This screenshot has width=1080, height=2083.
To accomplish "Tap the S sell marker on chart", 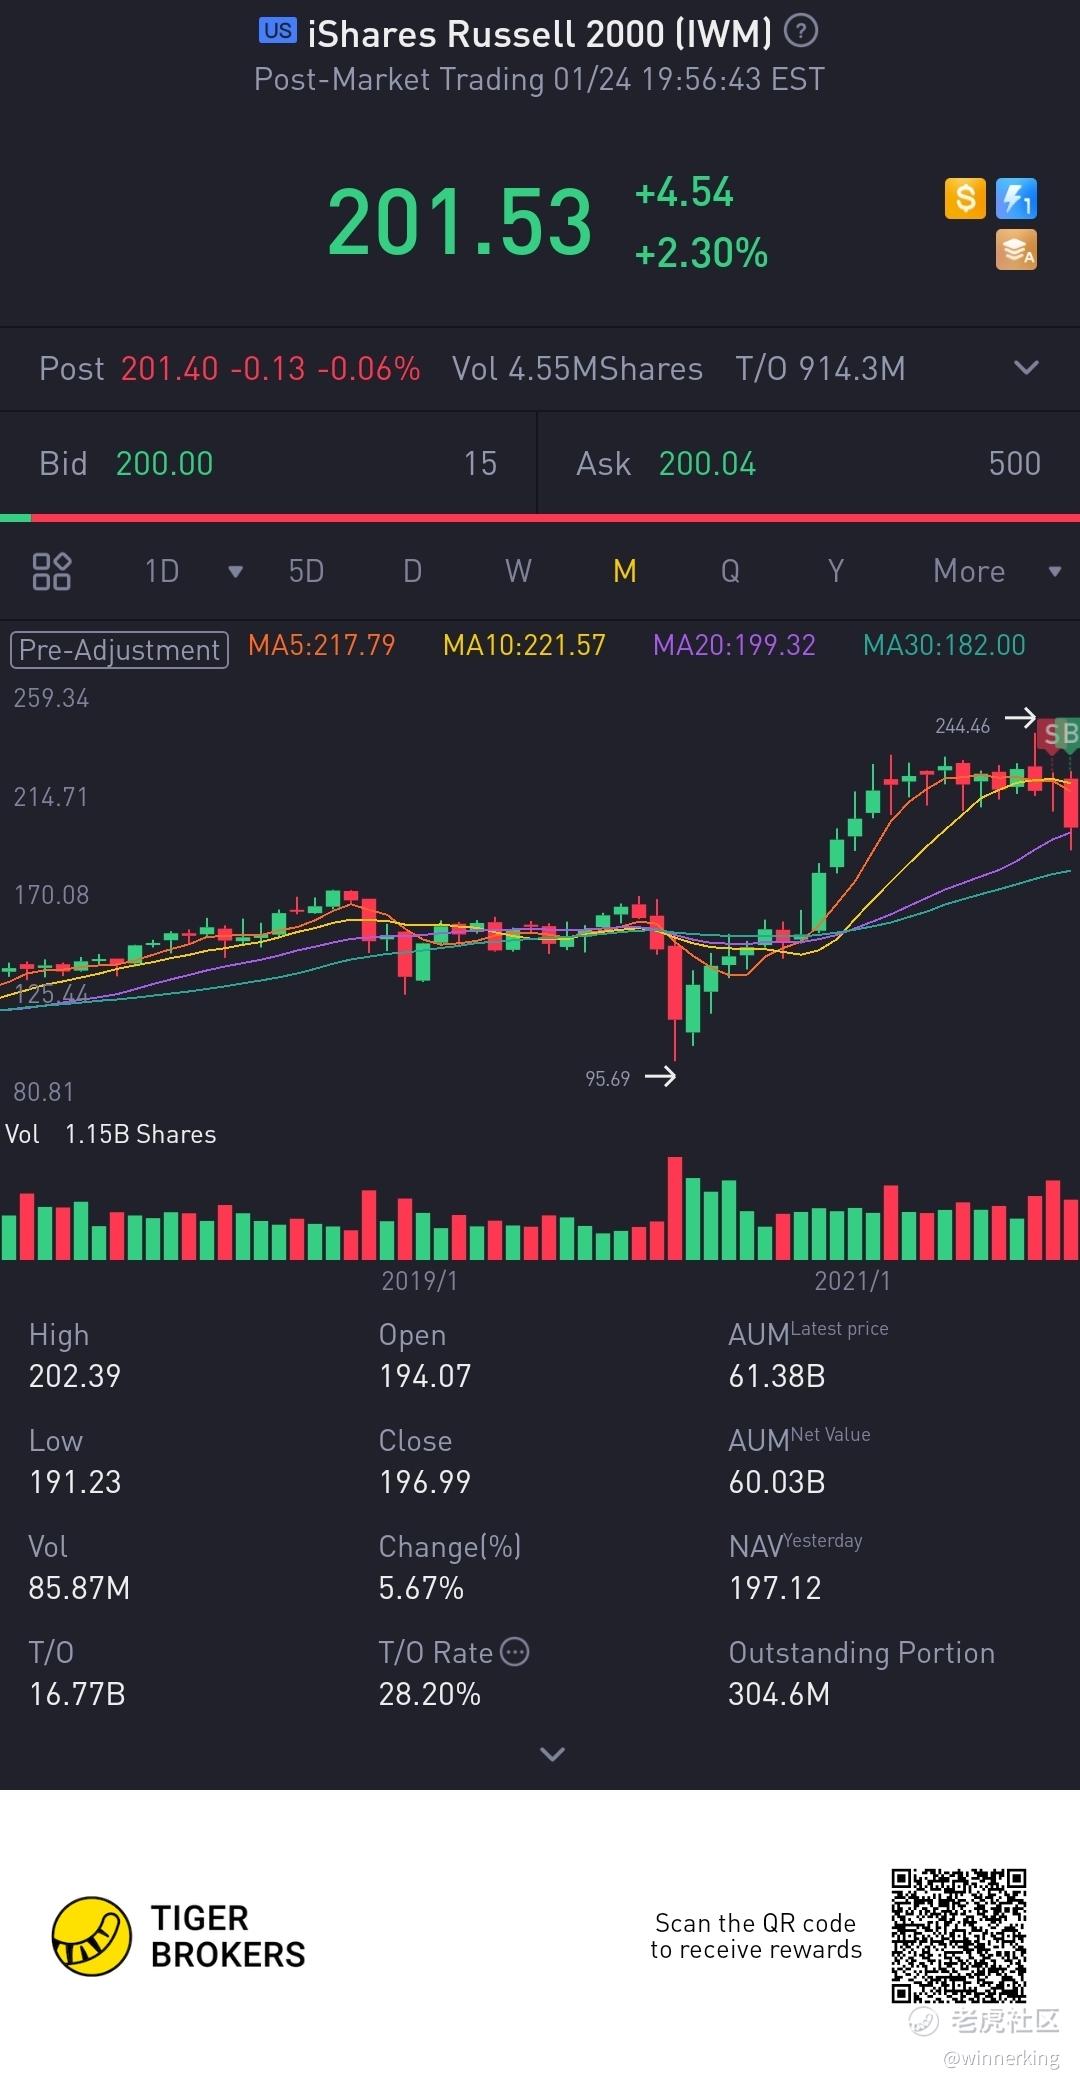I will (1049, 735).
